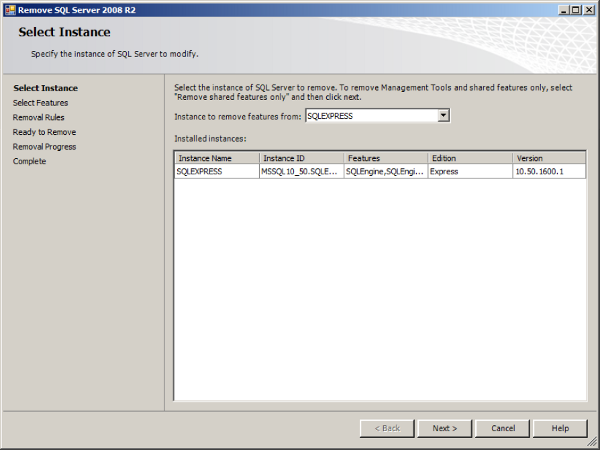Select the Removal Rules step
This screenshot has width=600, height=450.
[x=38, y=117]
